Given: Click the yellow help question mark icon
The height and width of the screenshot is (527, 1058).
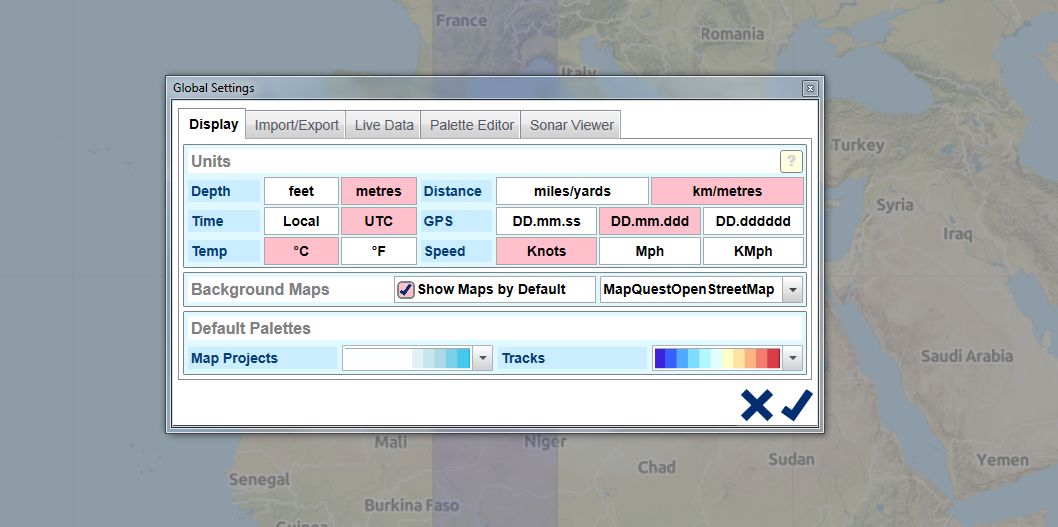Looking at the screenshot, I should pyautogui.click(x=791, y=162).
